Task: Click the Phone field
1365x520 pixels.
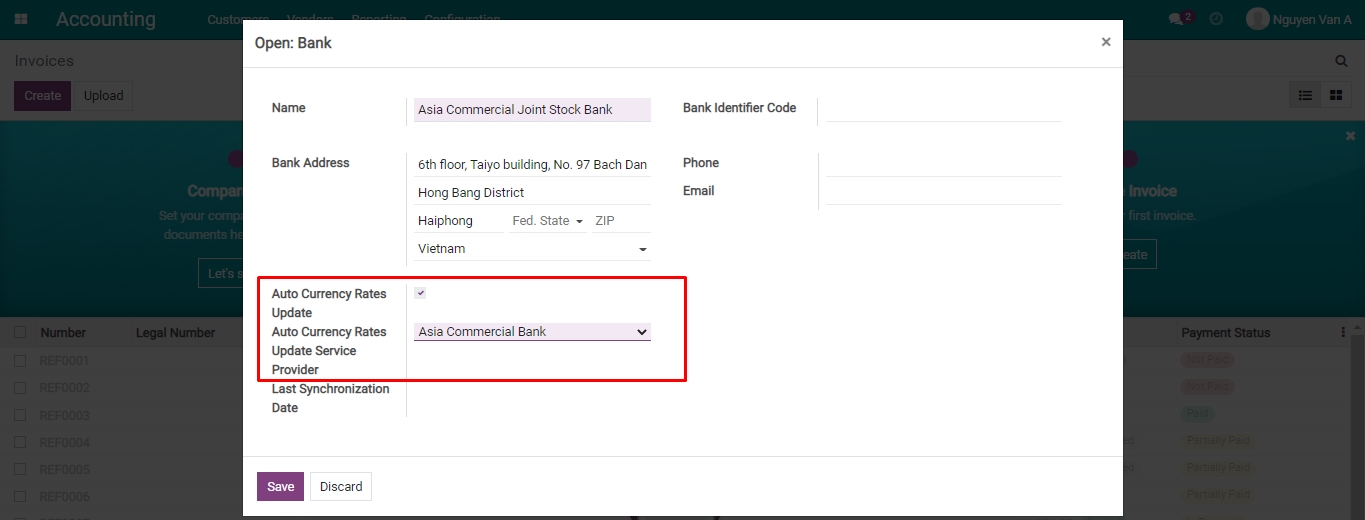Action: (x=943, y=165)
